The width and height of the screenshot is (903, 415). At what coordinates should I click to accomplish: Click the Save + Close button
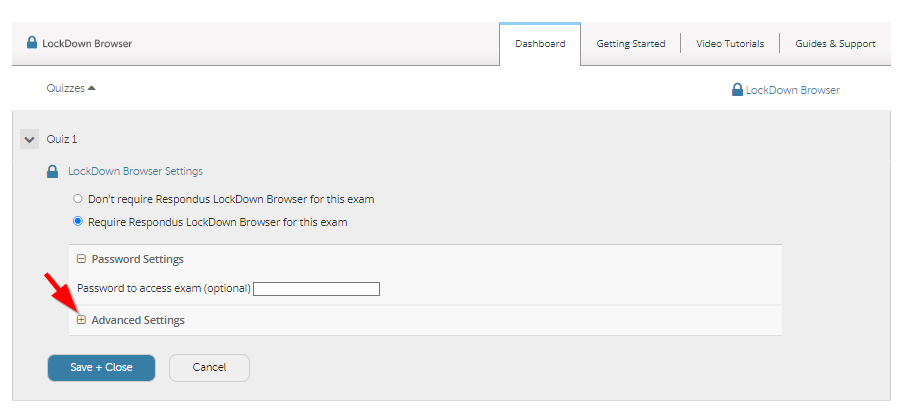pyautogui.click(x=101, y=368)
